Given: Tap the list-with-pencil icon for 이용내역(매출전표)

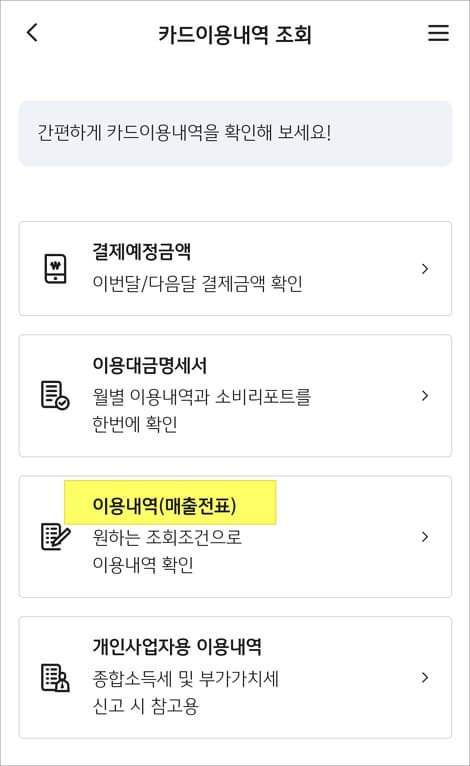Looking at the screenshot, I should click(55, 536).
